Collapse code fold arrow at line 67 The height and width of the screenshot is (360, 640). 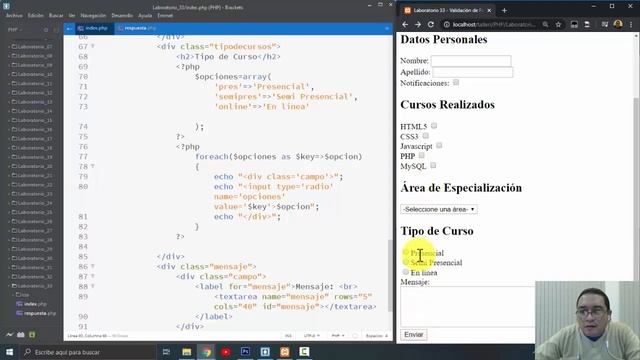pyautogui.click(x=93, y=46)
